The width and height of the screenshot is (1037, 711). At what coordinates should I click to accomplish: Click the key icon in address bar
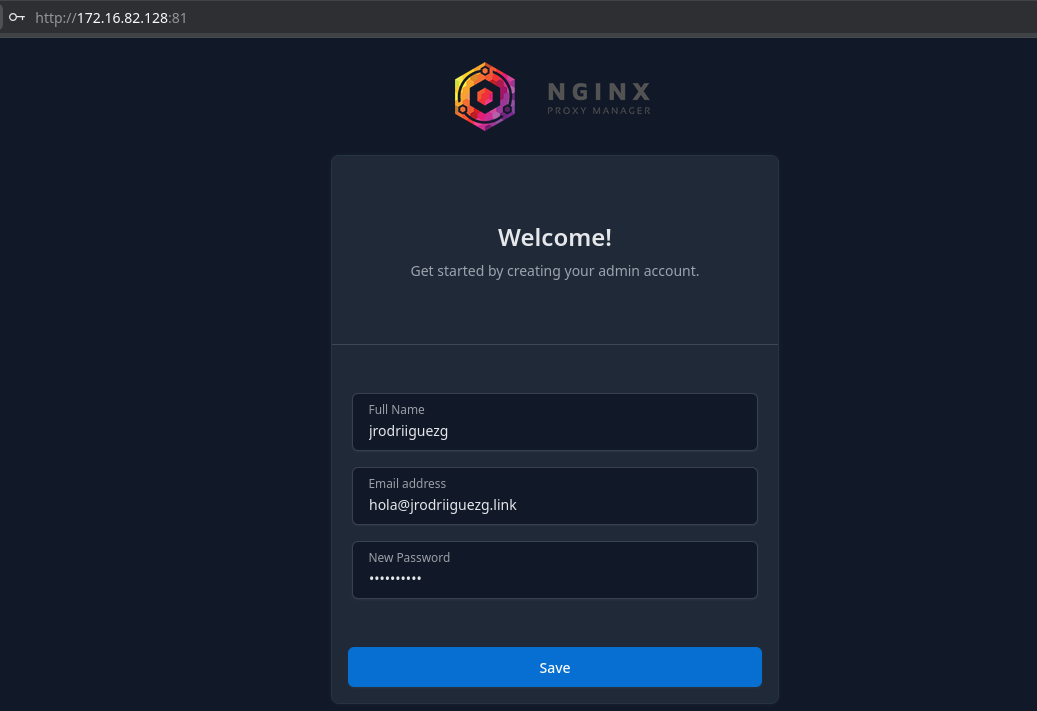tap(17, 17)
